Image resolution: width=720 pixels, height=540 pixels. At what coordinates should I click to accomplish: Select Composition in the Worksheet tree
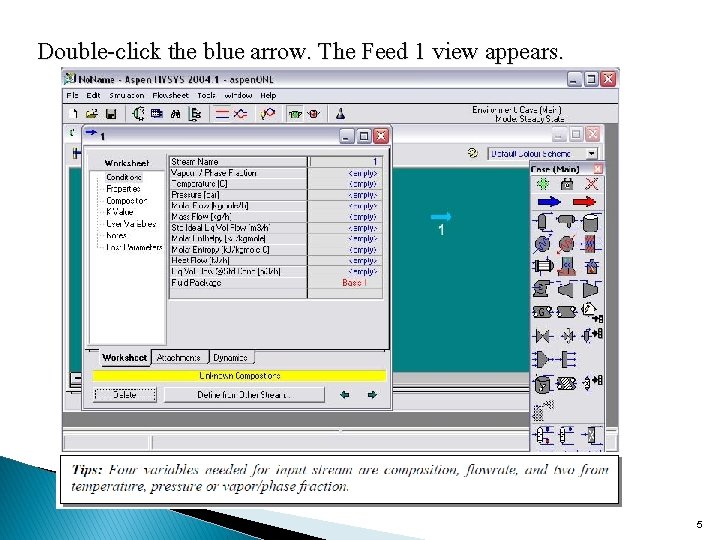click(x=126, y=201)
